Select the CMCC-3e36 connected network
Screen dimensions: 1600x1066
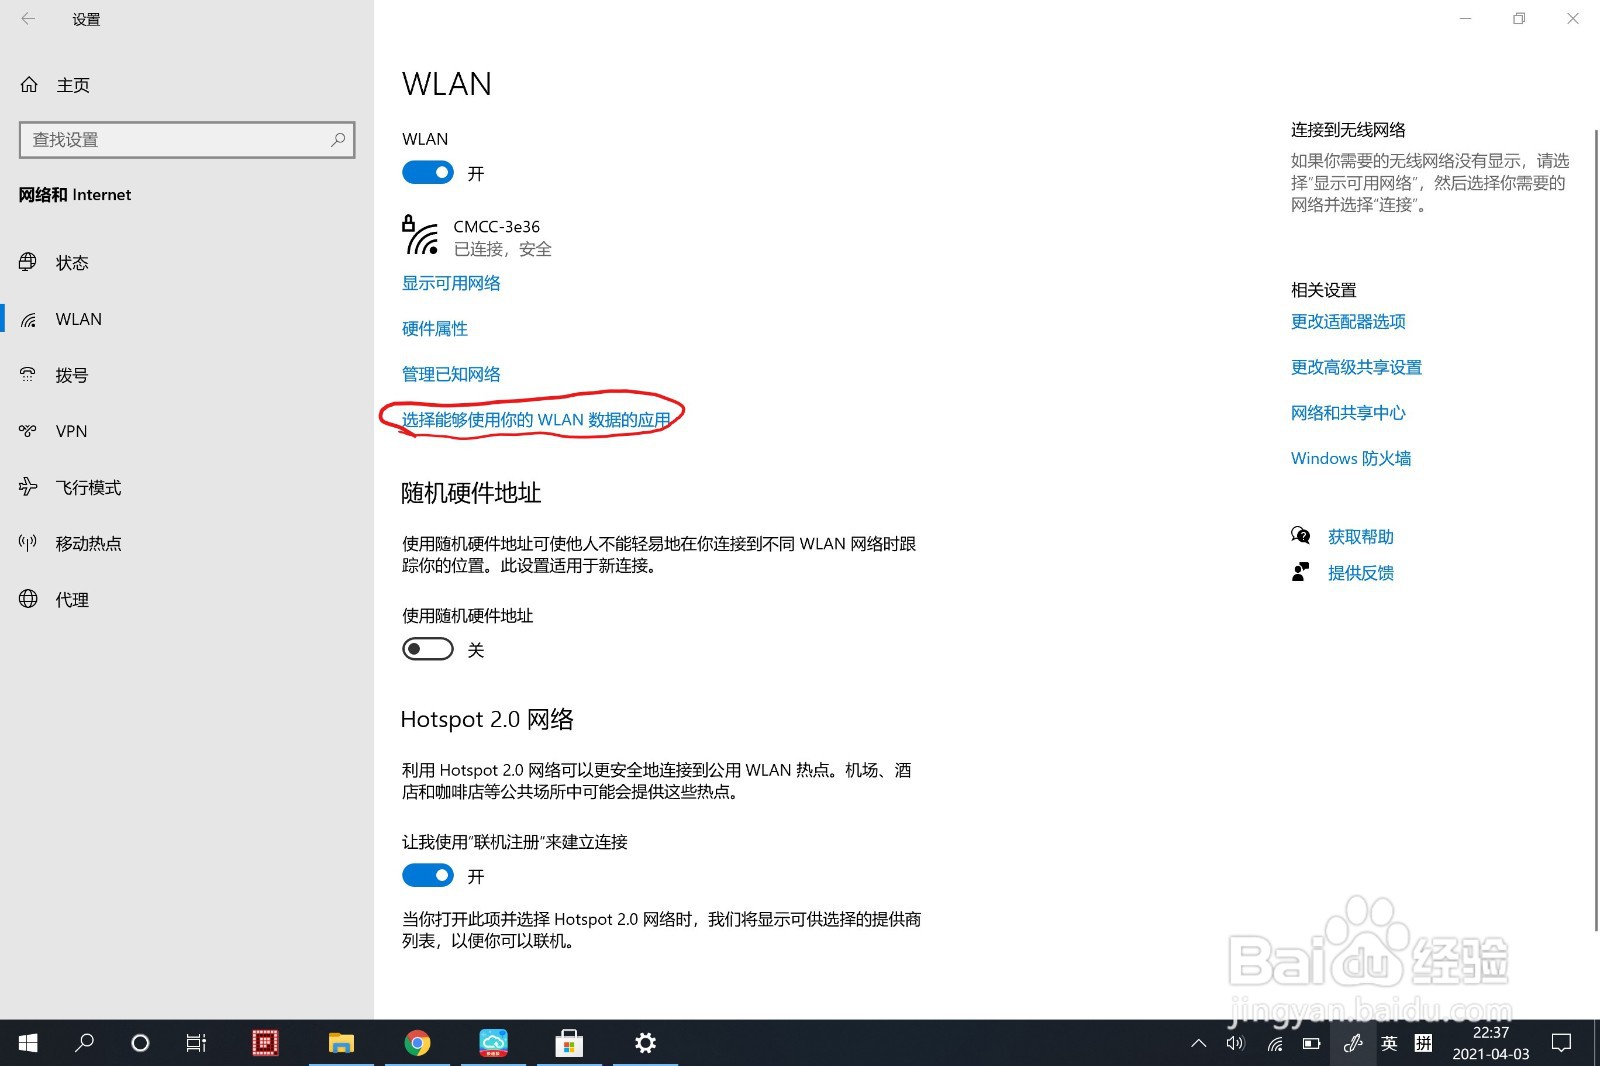coord(477,237)
